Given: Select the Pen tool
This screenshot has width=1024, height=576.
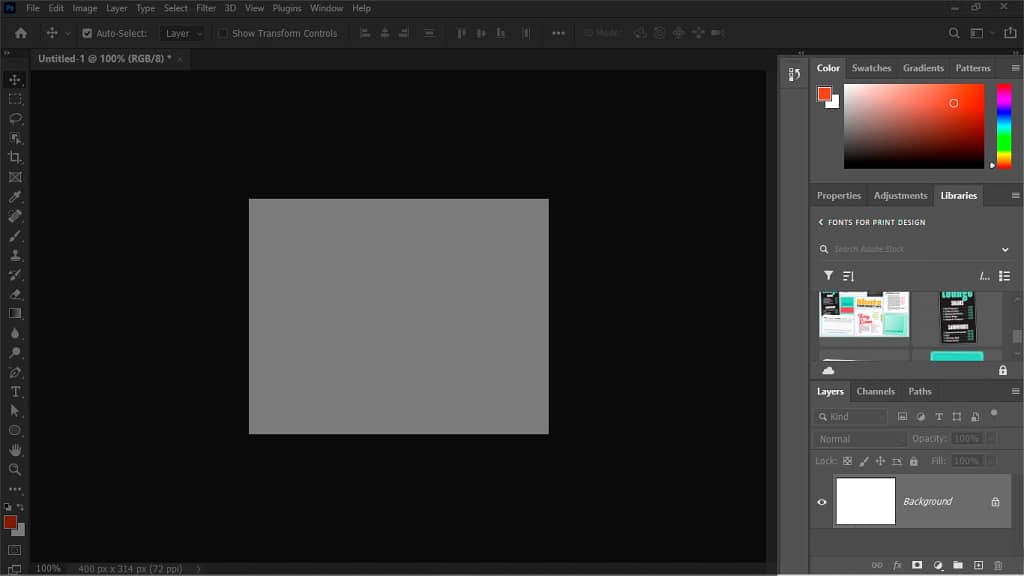Looking at the screenshot, I should (14, 372).
